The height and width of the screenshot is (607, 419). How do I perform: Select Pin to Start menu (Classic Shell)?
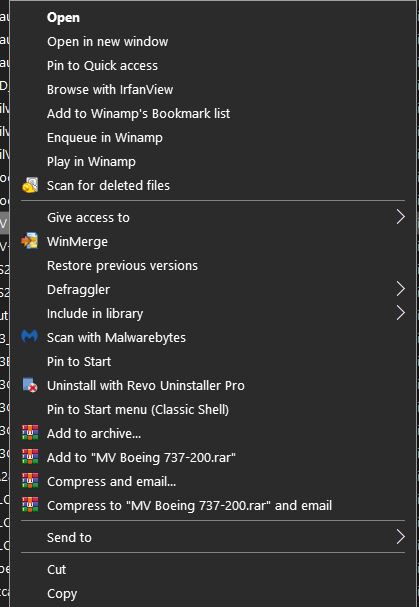coord(138,409)
